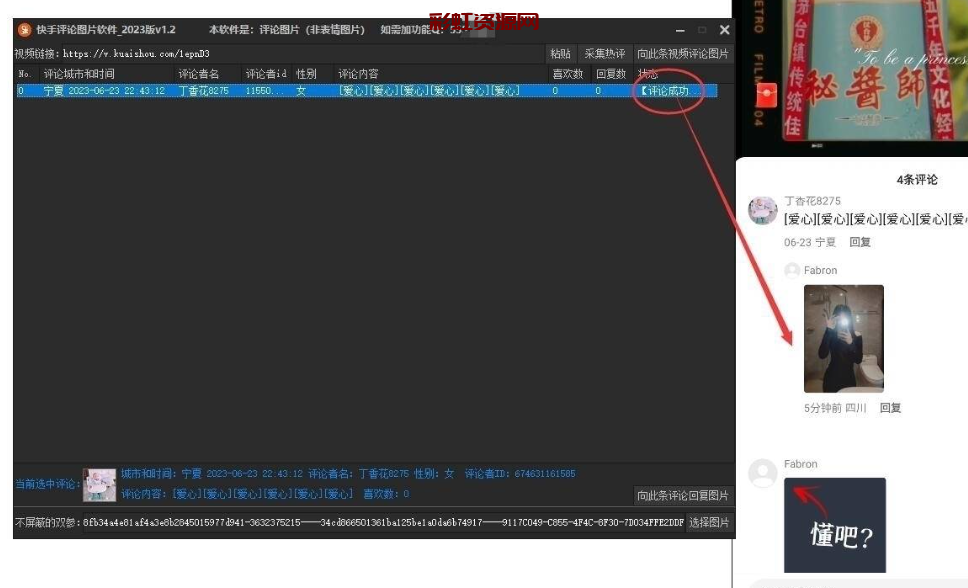Click 向此条视频评论图片 button
The image size is (968, 588).
click(683, 54)
